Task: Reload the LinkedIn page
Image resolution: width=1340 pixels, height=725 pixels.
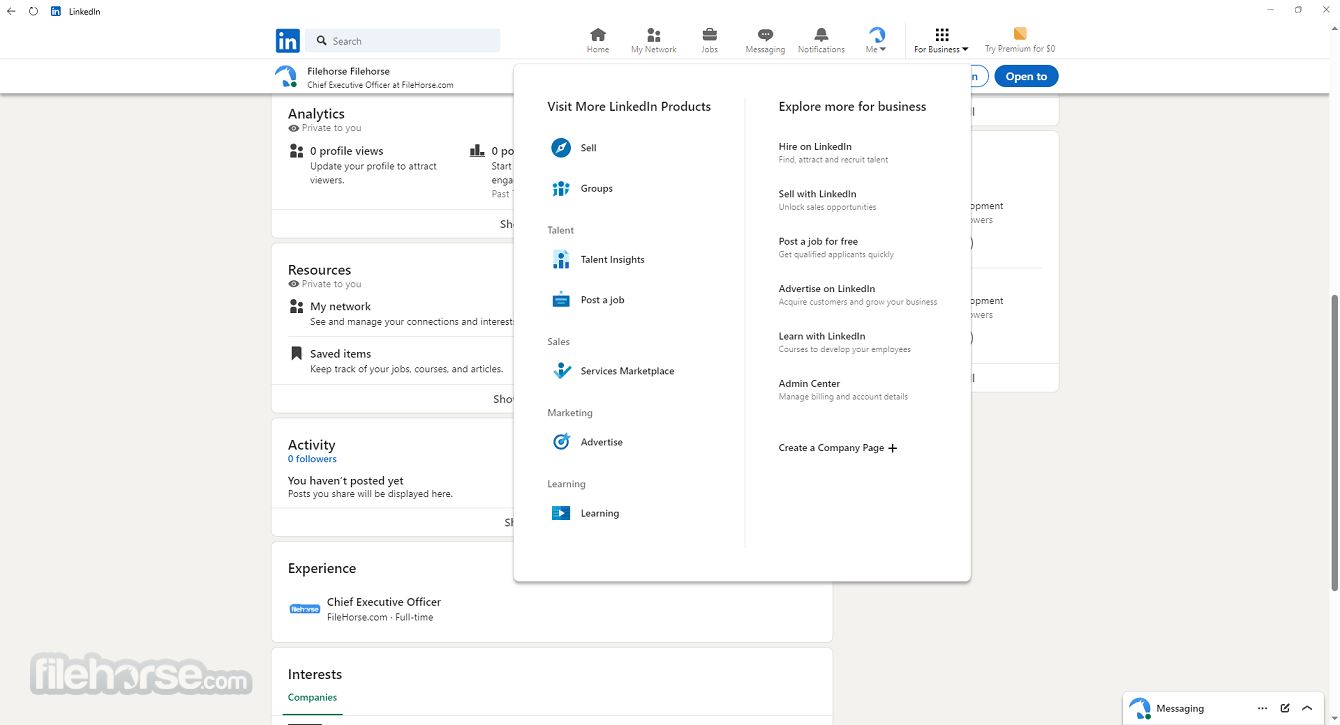Action: (x=33, y=11)
